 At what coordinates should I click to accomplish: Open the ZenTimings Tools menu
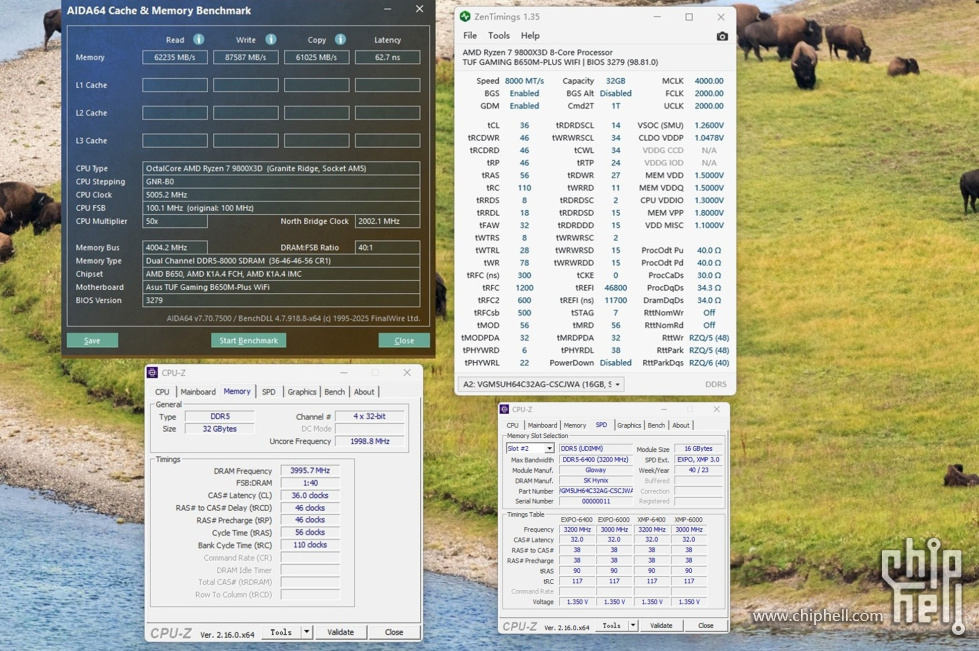point(498,36)
